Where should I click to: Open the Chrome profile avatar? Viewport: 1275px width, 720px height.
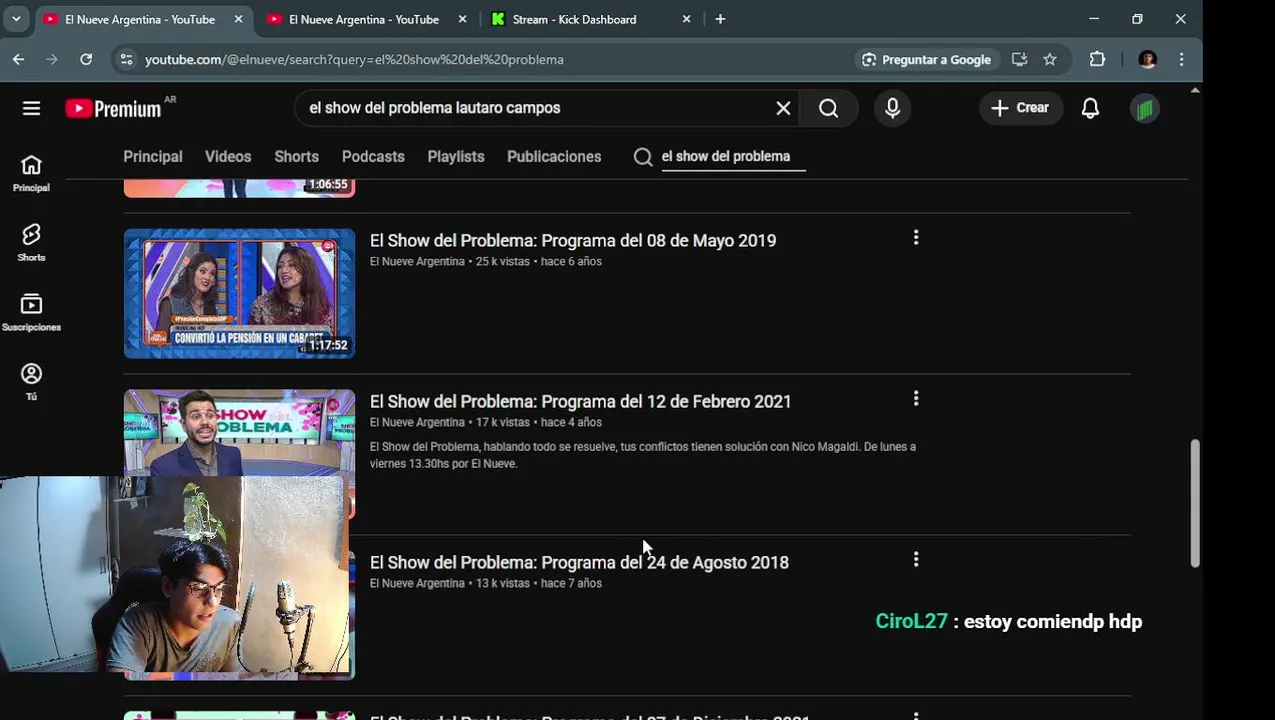(1147, 59)
